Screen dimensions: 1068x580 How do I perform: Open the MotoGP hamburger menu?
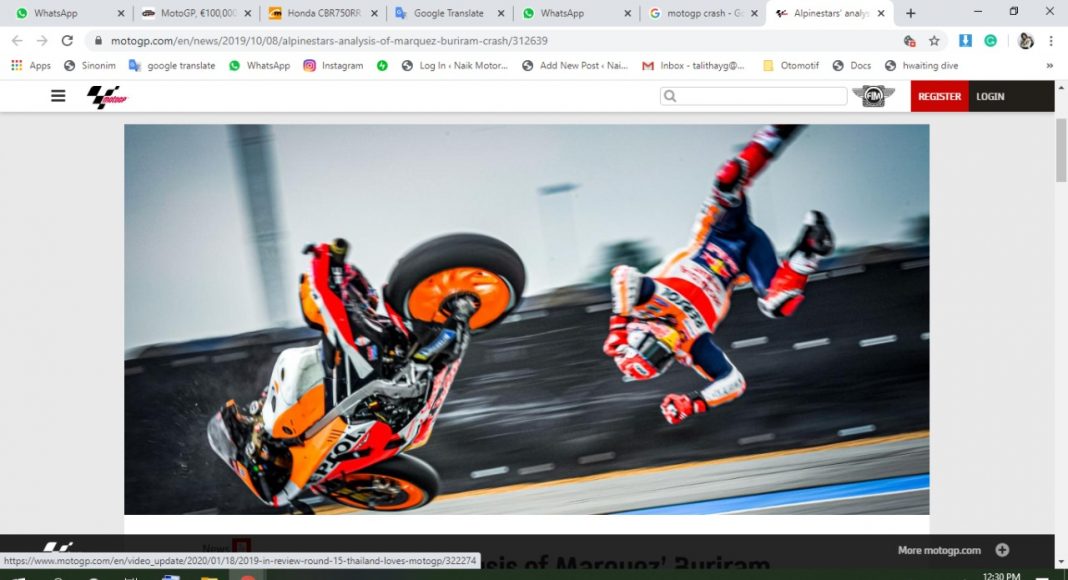click(x=58, y=96)
